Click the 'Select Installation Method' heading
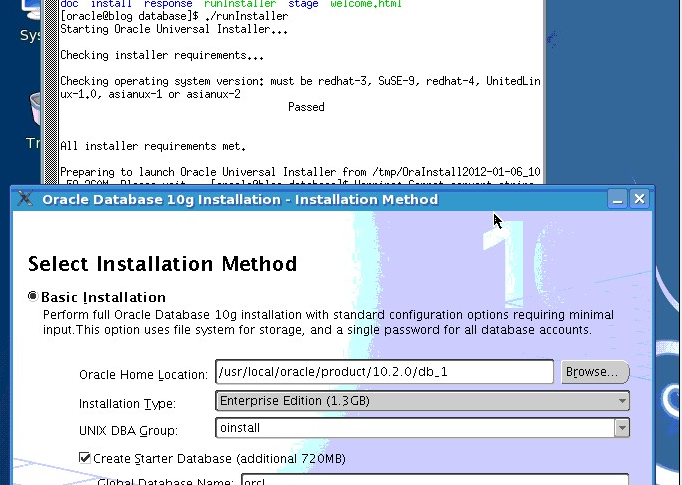 163,264
